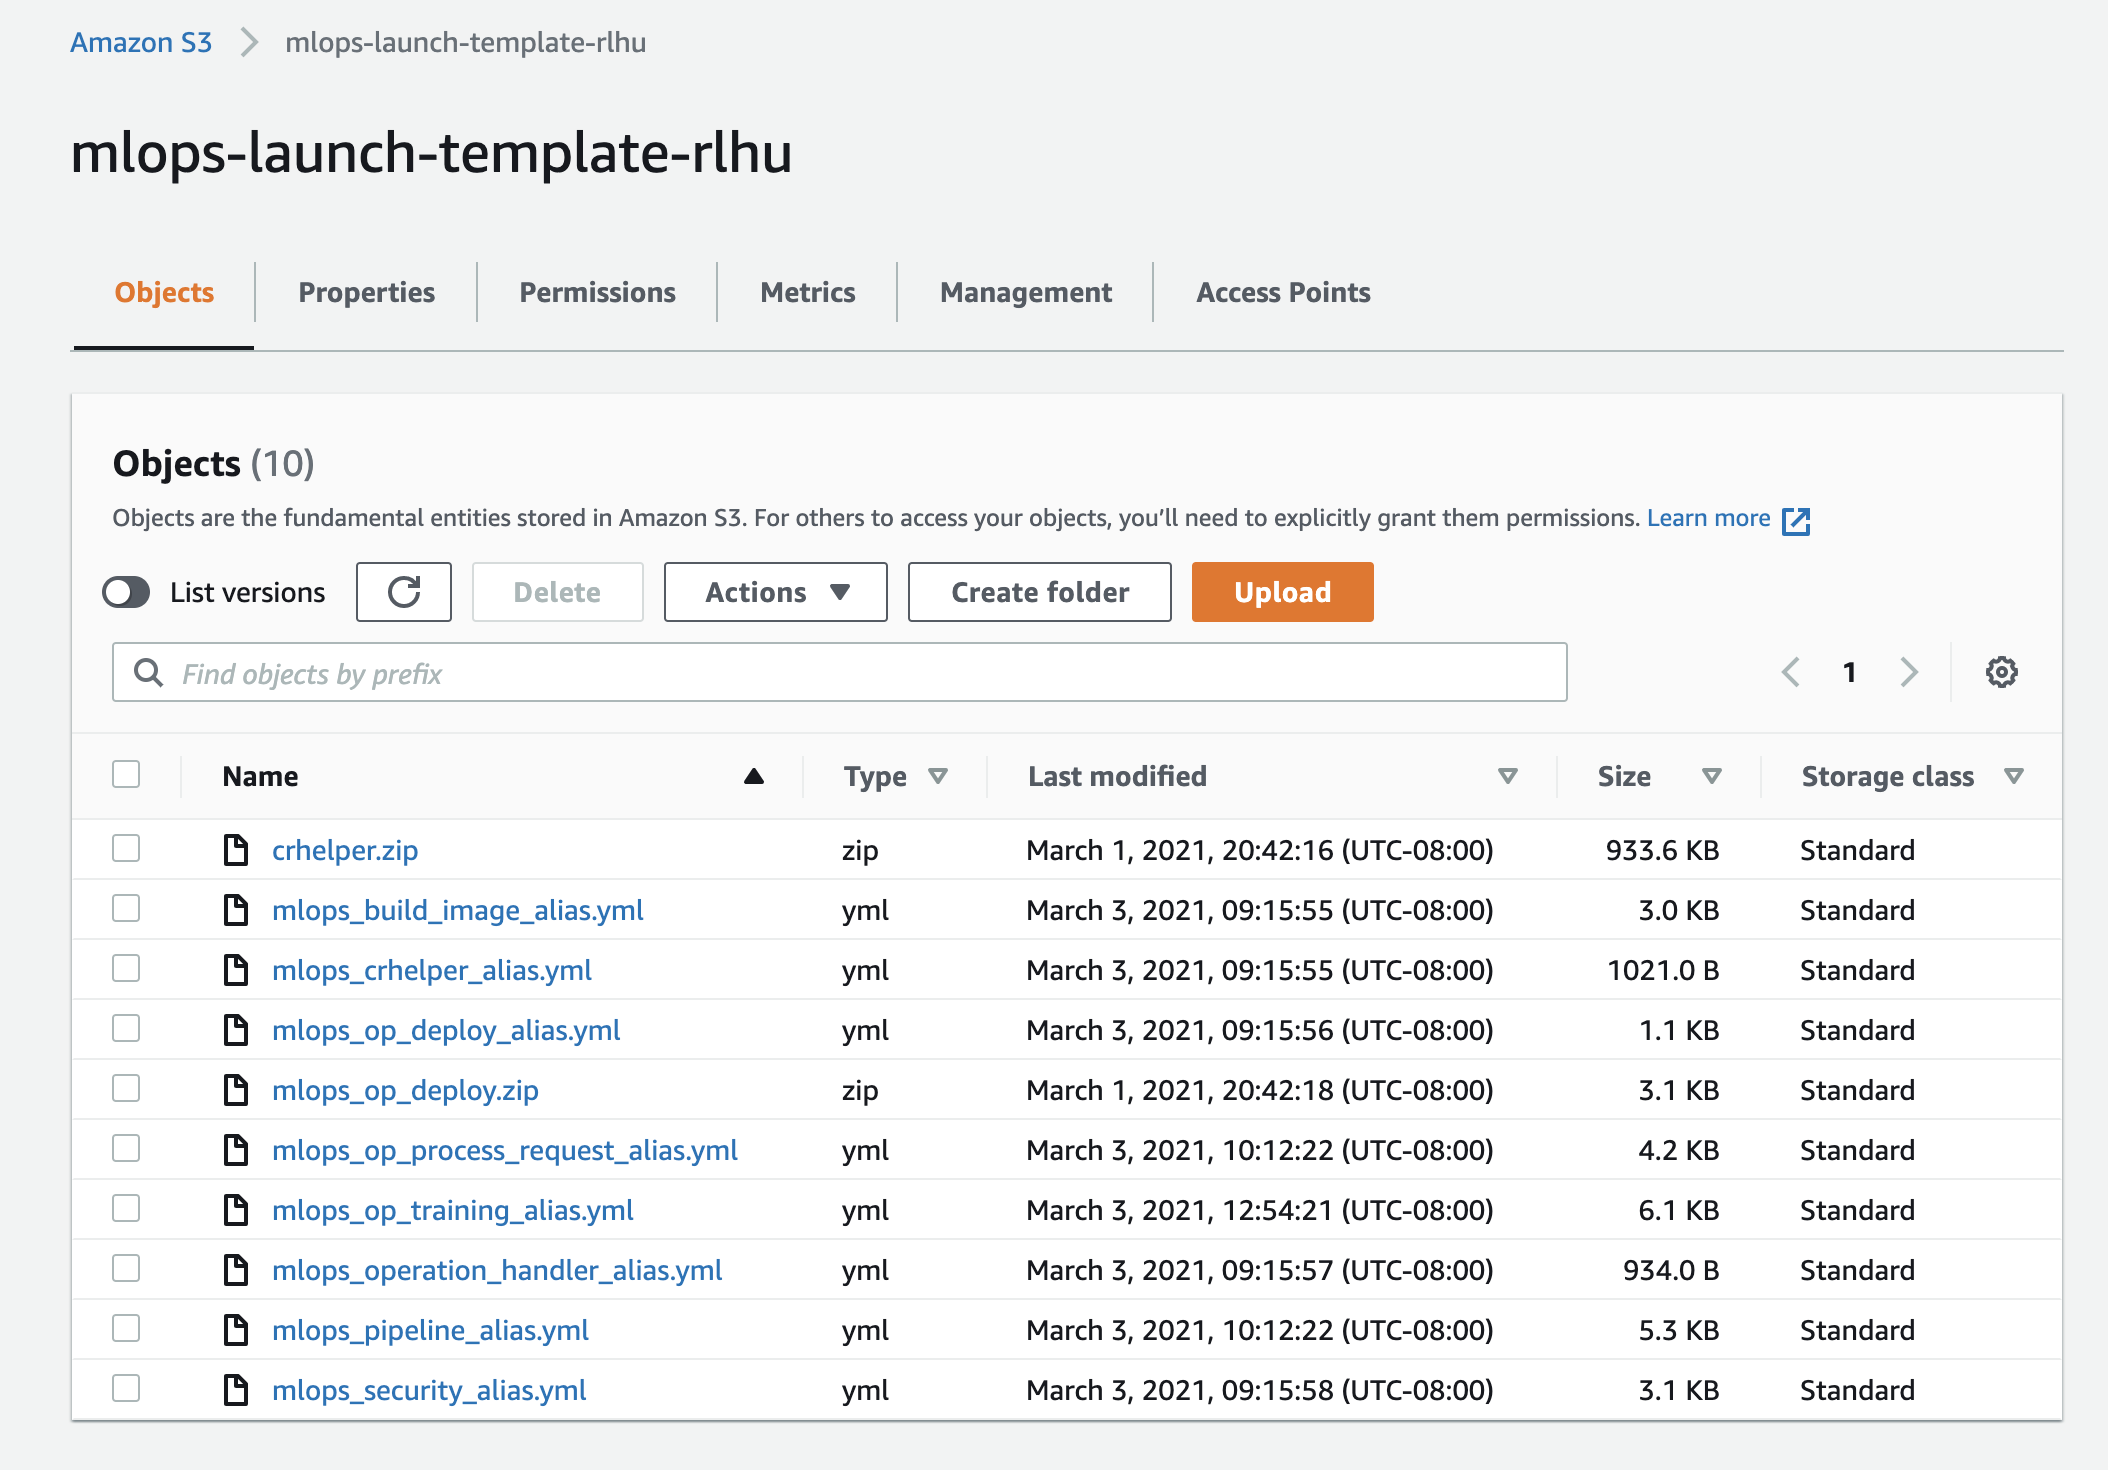2108x1470 pixels.
Task: Toggle List versions switch
Action: click(127, 592)
